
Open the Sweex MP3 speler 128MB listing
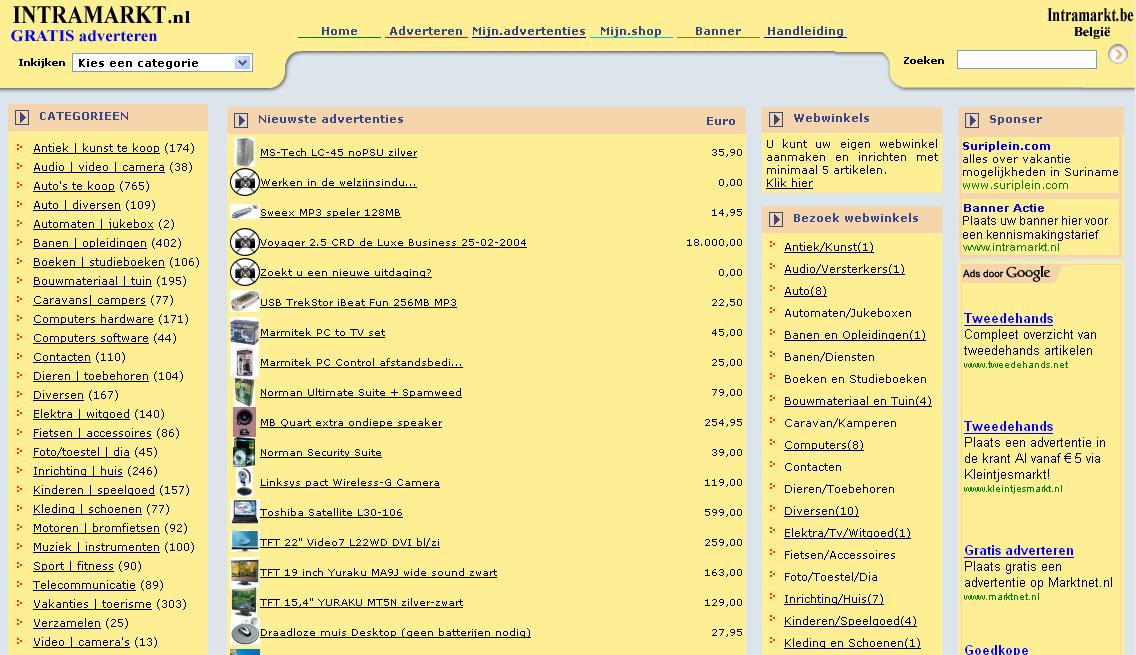(x=330, y=212)
